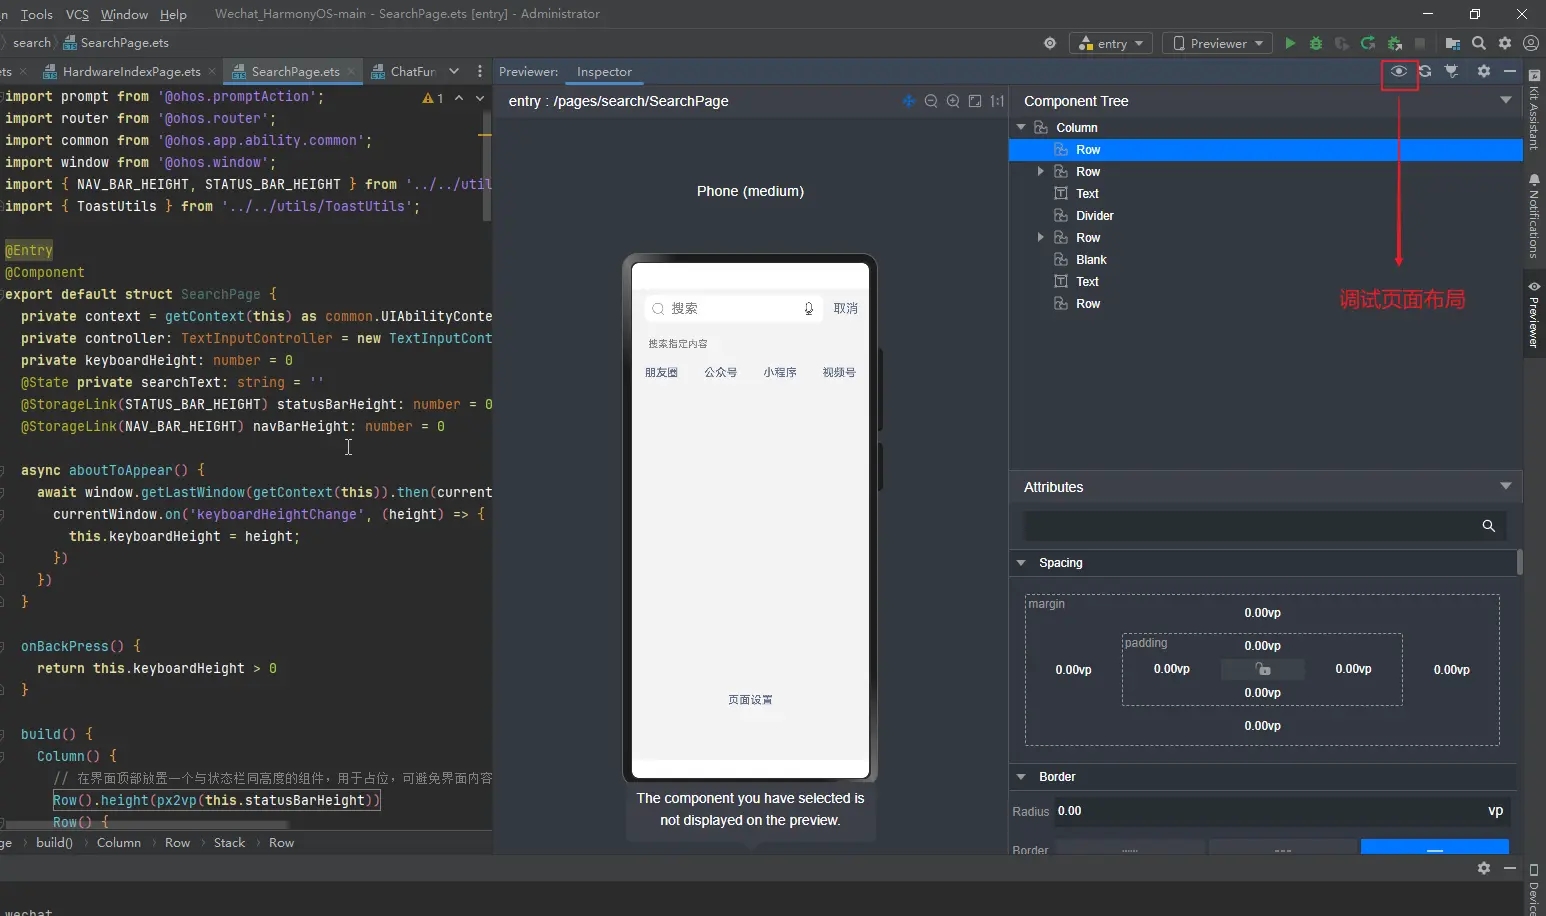Toggle the padding lock icon
Image resolution: width=1546 pixels, height=916 pixels.
point(1263,669)
